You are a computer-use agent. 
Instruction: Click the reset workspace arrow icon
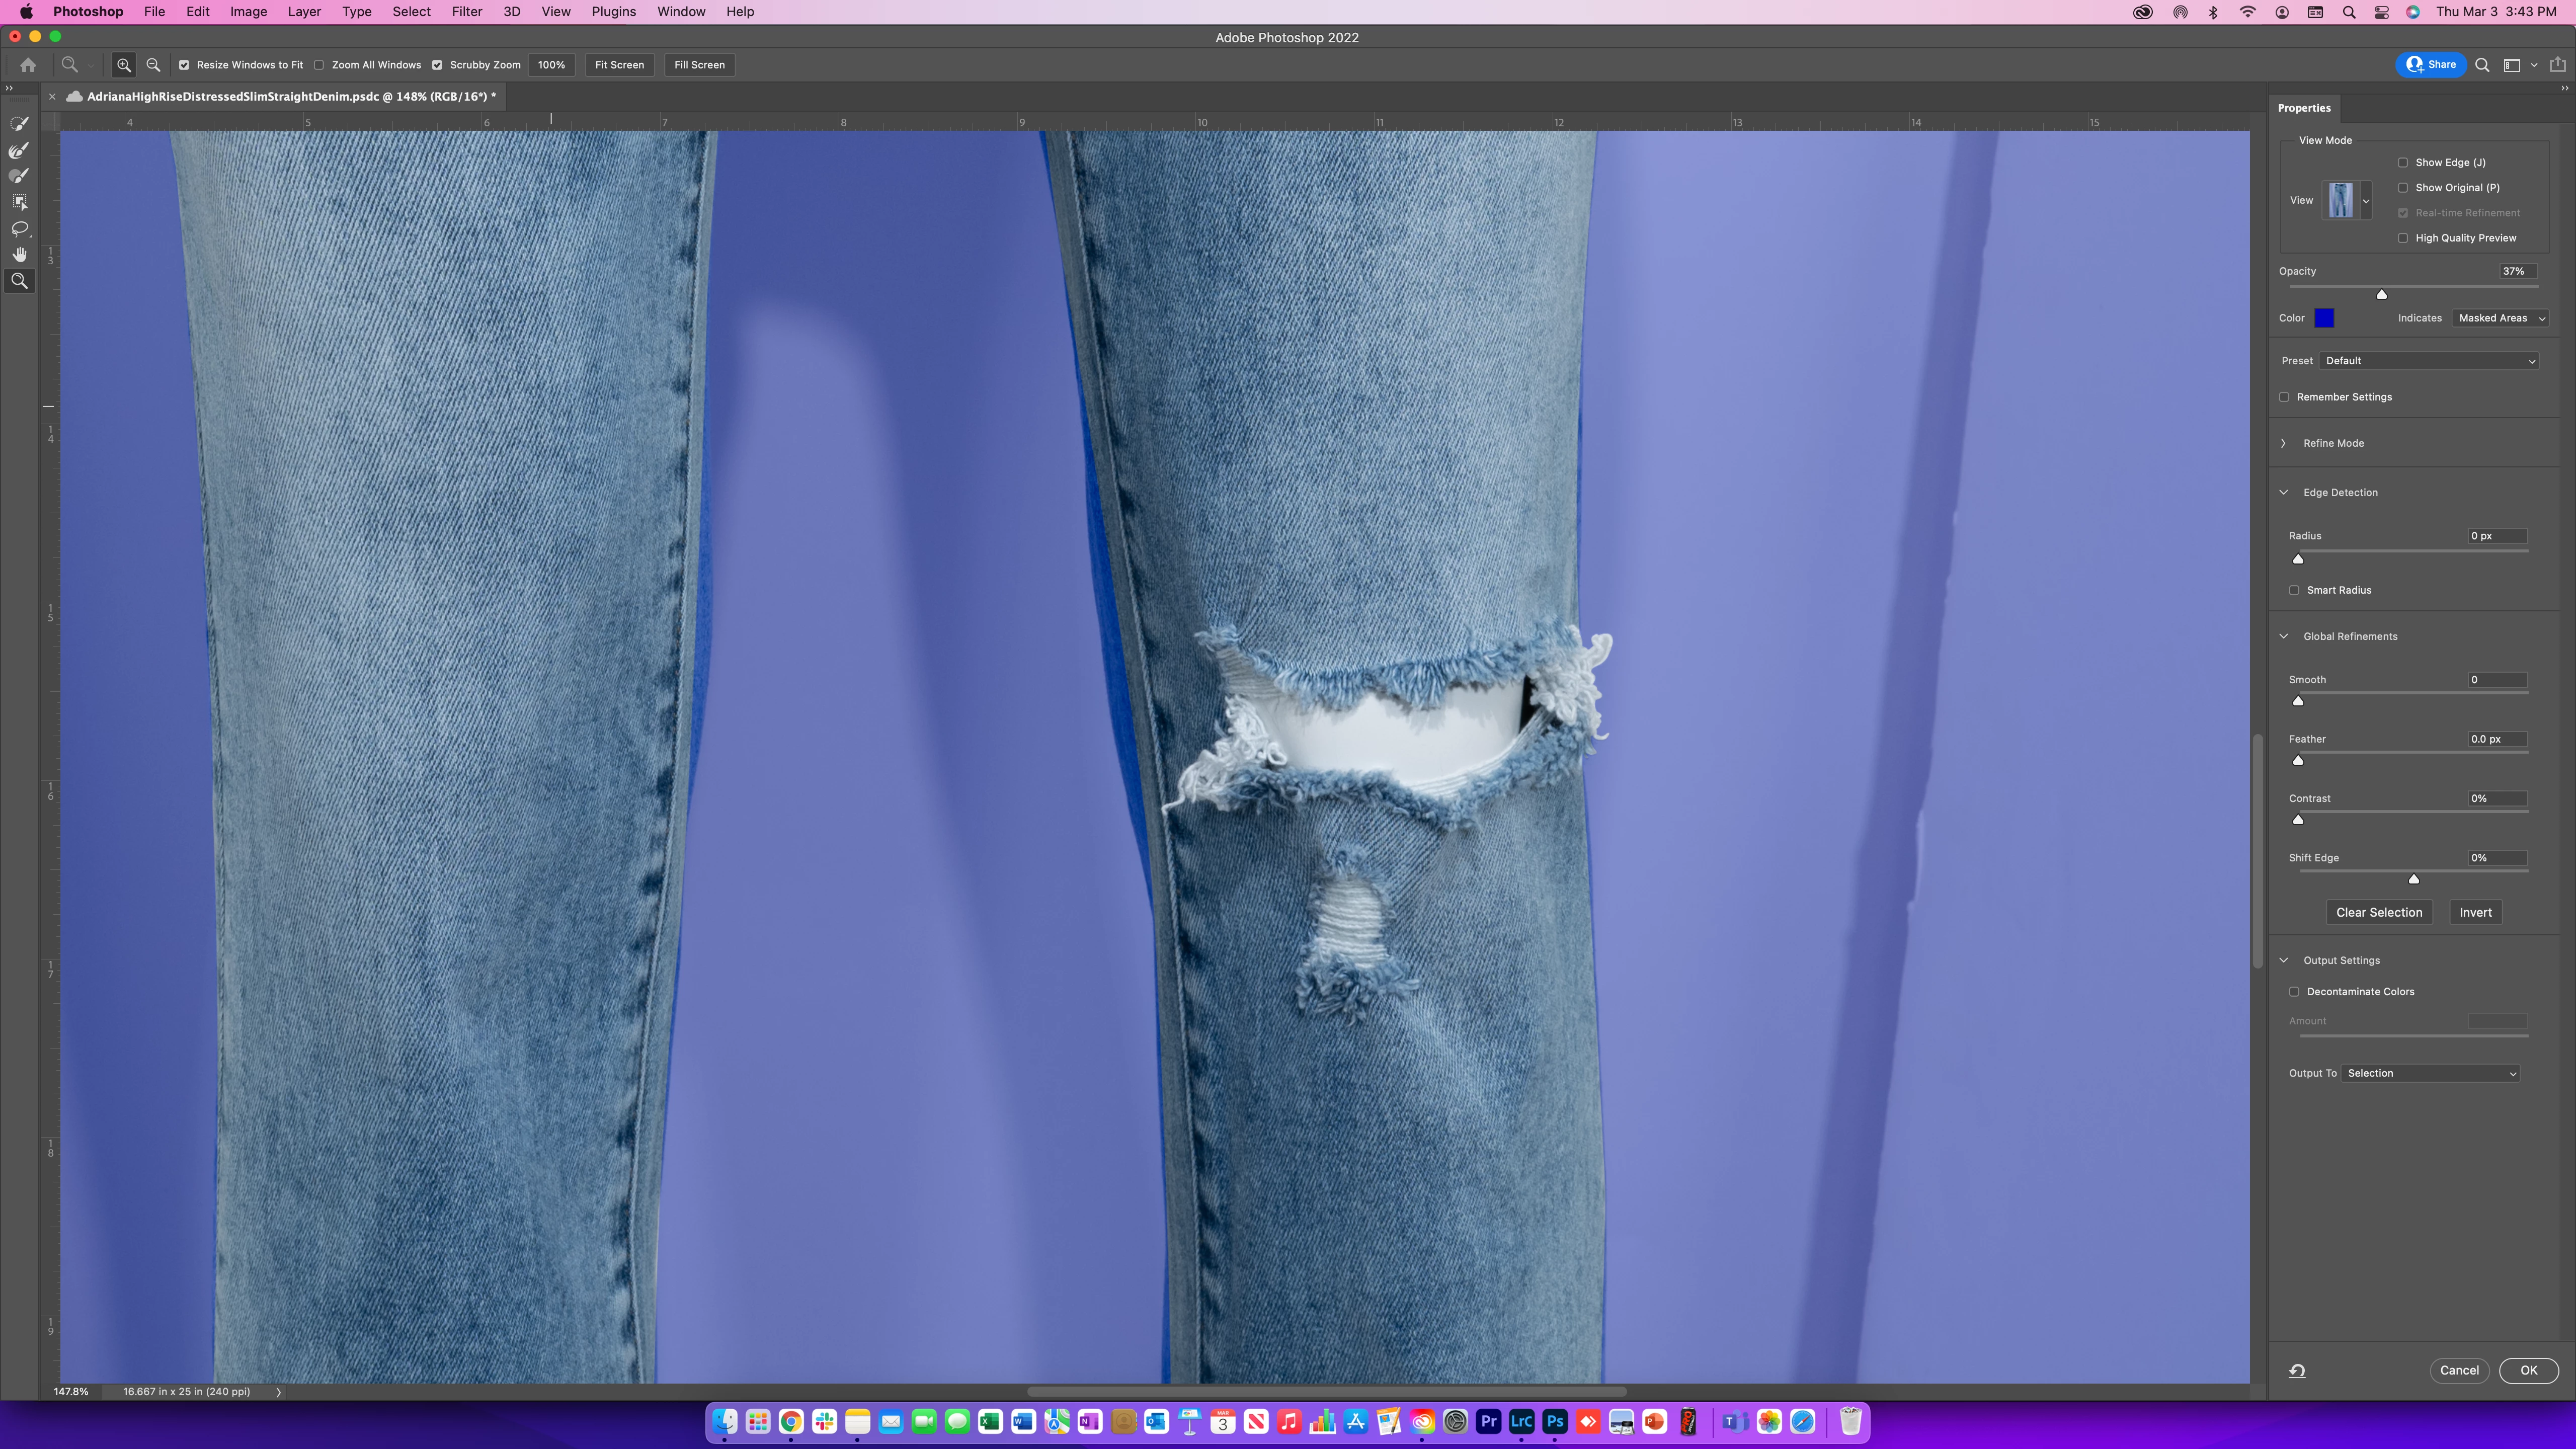tap(2297, 1371)
